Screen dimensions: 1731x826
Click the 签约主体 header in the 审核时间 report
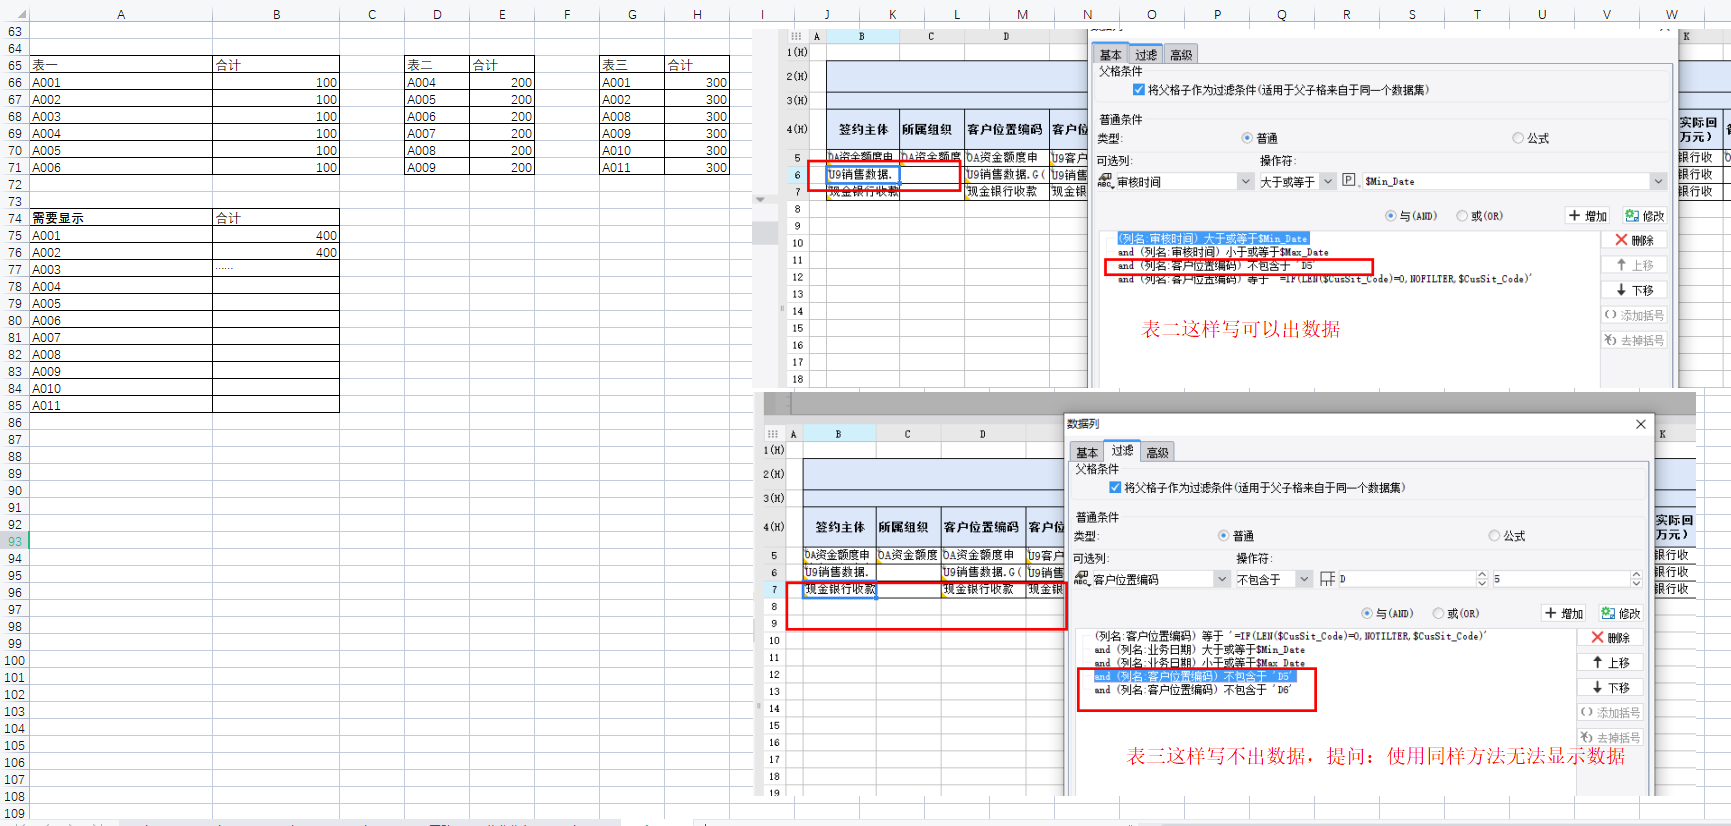pyautogui.click(x=863, y=129)
